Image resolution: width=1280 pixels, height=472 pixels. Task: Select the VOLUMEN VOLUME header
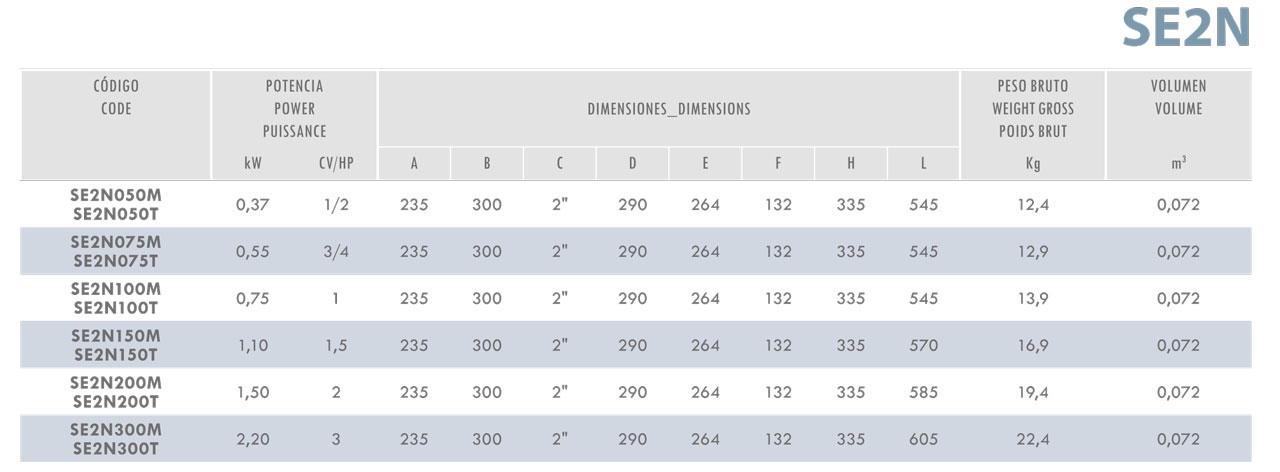pos(1179,98)
